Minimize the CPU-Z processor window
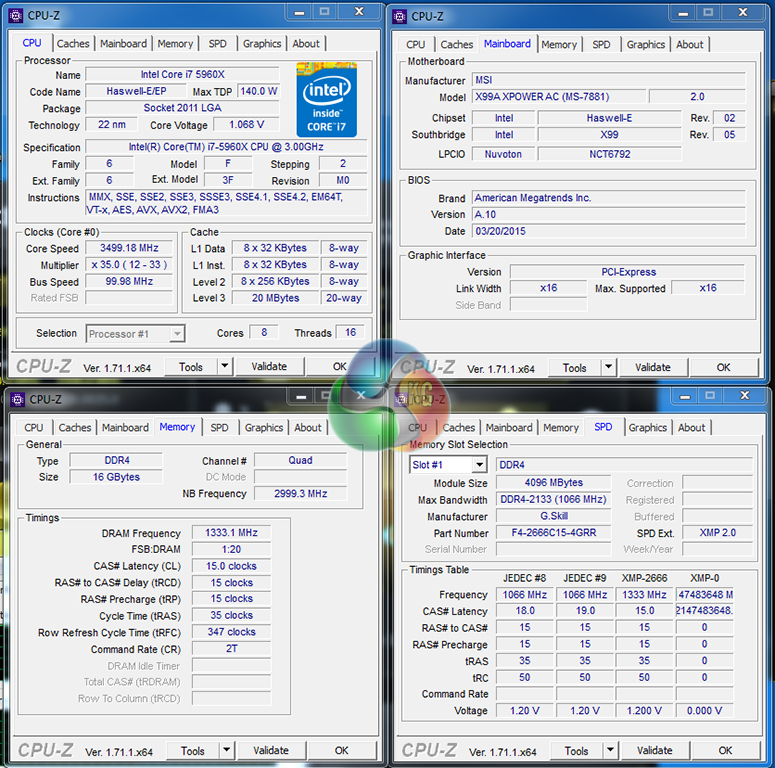 click(297, 14)
